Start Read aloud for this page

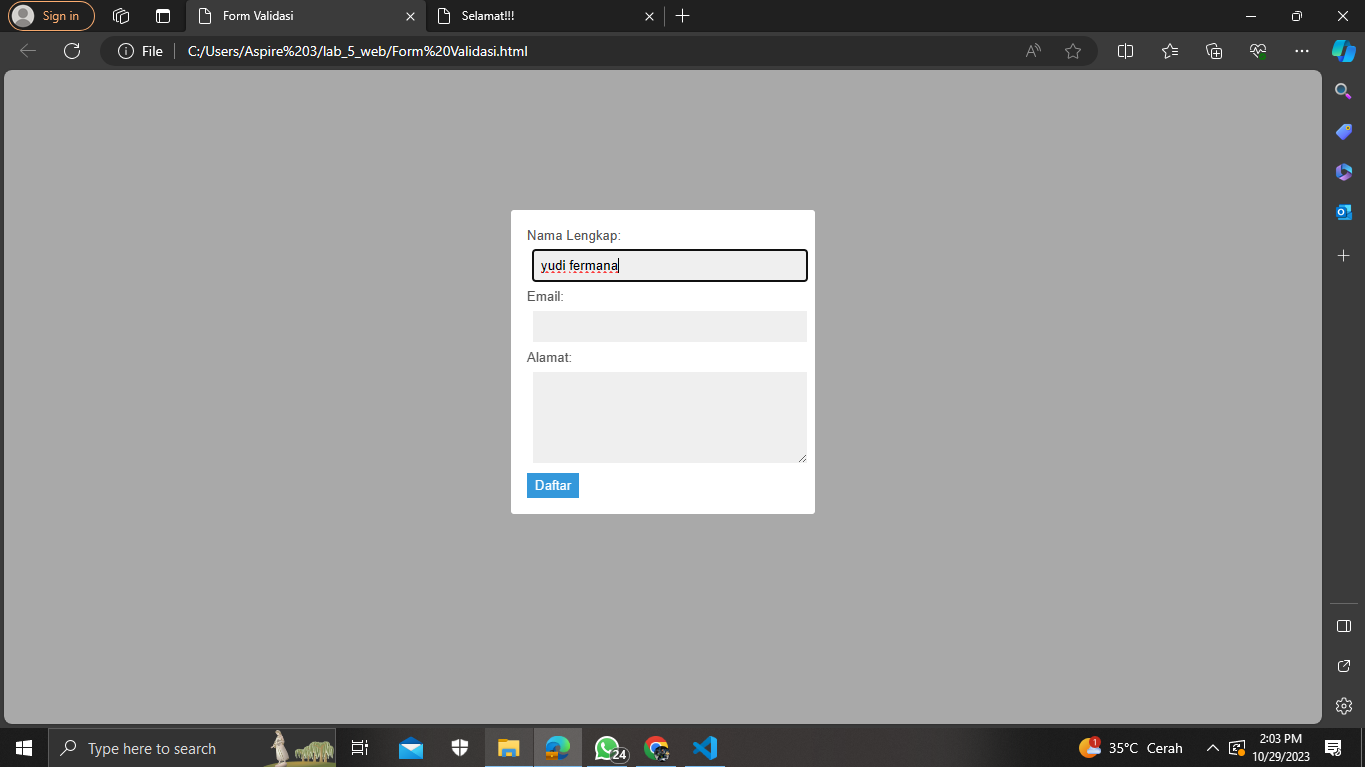click(x=1031, y=51)
